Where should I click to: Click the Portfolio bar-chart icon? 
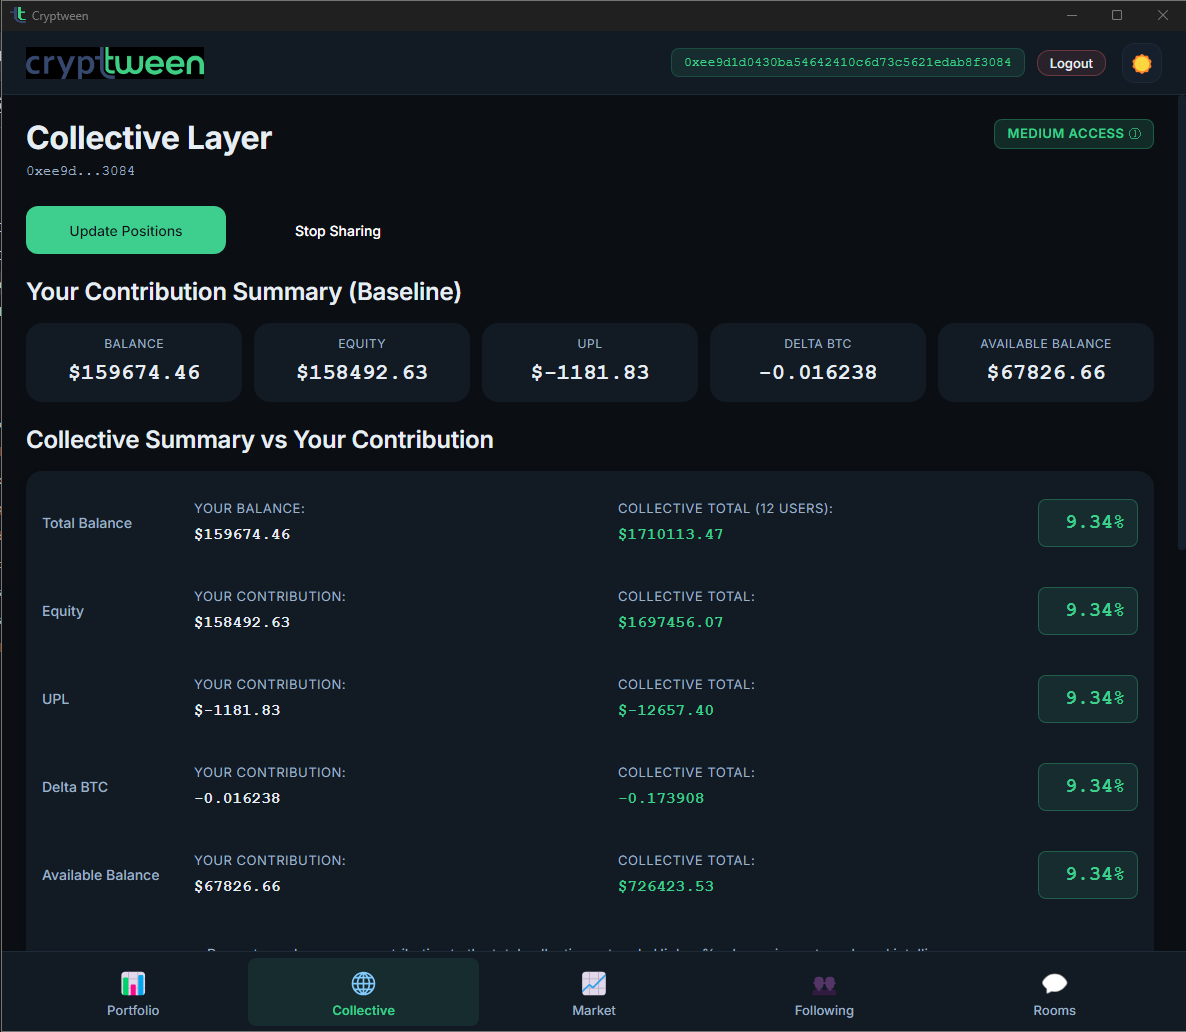pos(133,984)
